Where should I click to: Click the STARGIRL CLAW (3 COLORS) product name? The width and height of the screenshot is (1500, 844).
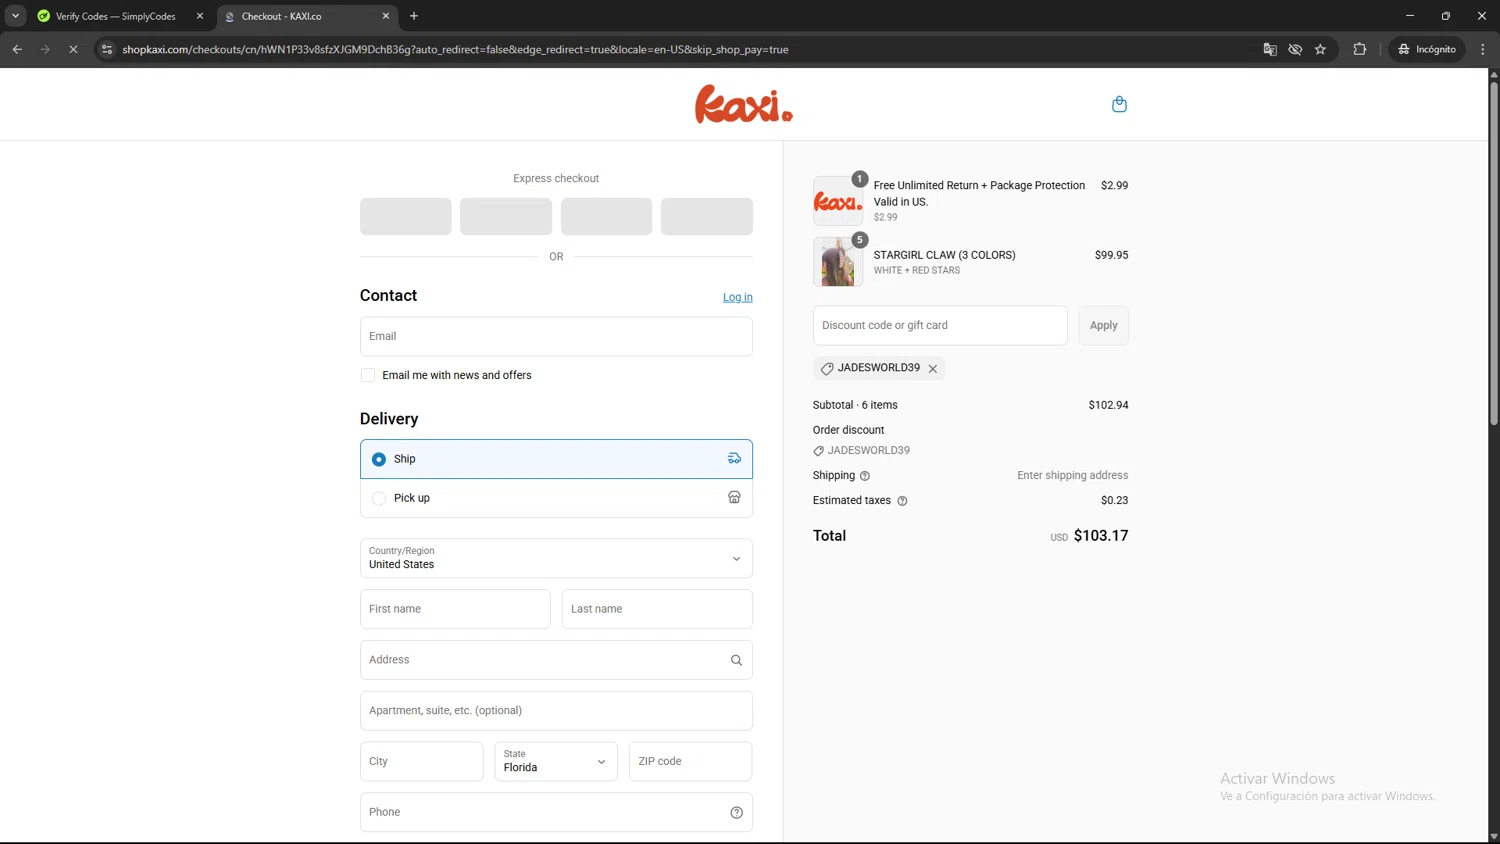[944, 255]
